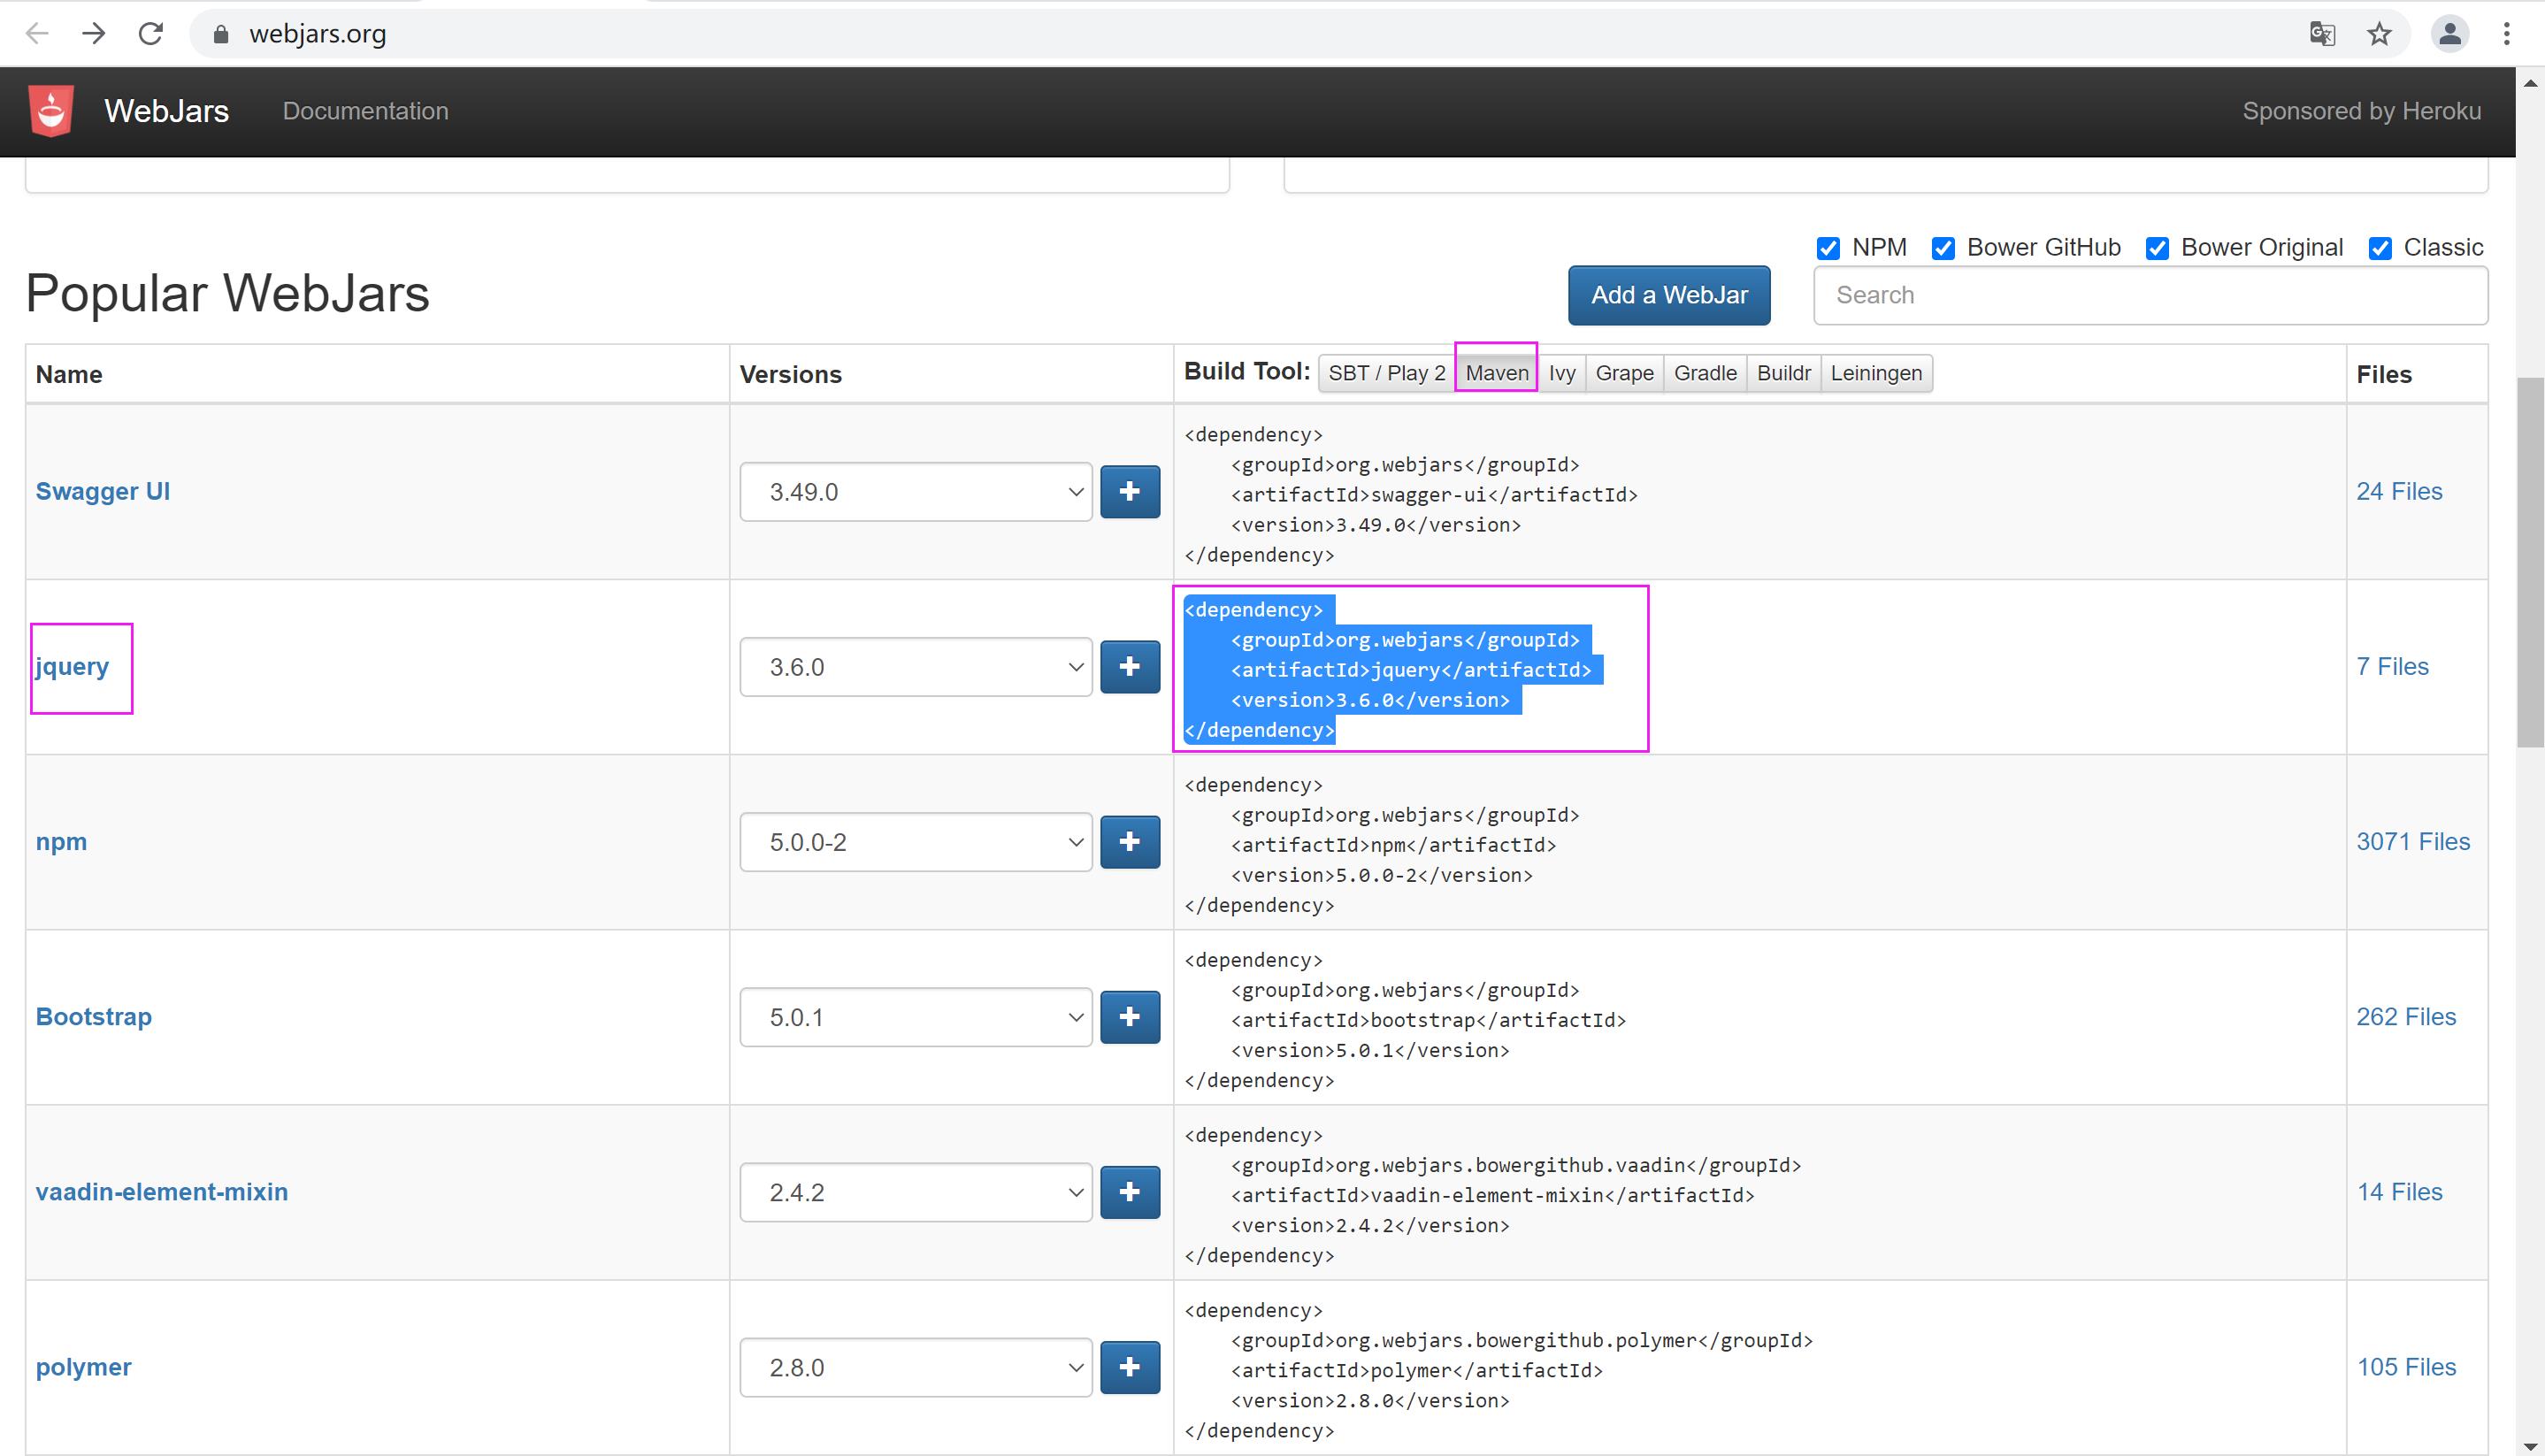Uncheck the NPM checkbox
The width and height of the screenshot is (2545, 1456).
(x=1828, y=248)
